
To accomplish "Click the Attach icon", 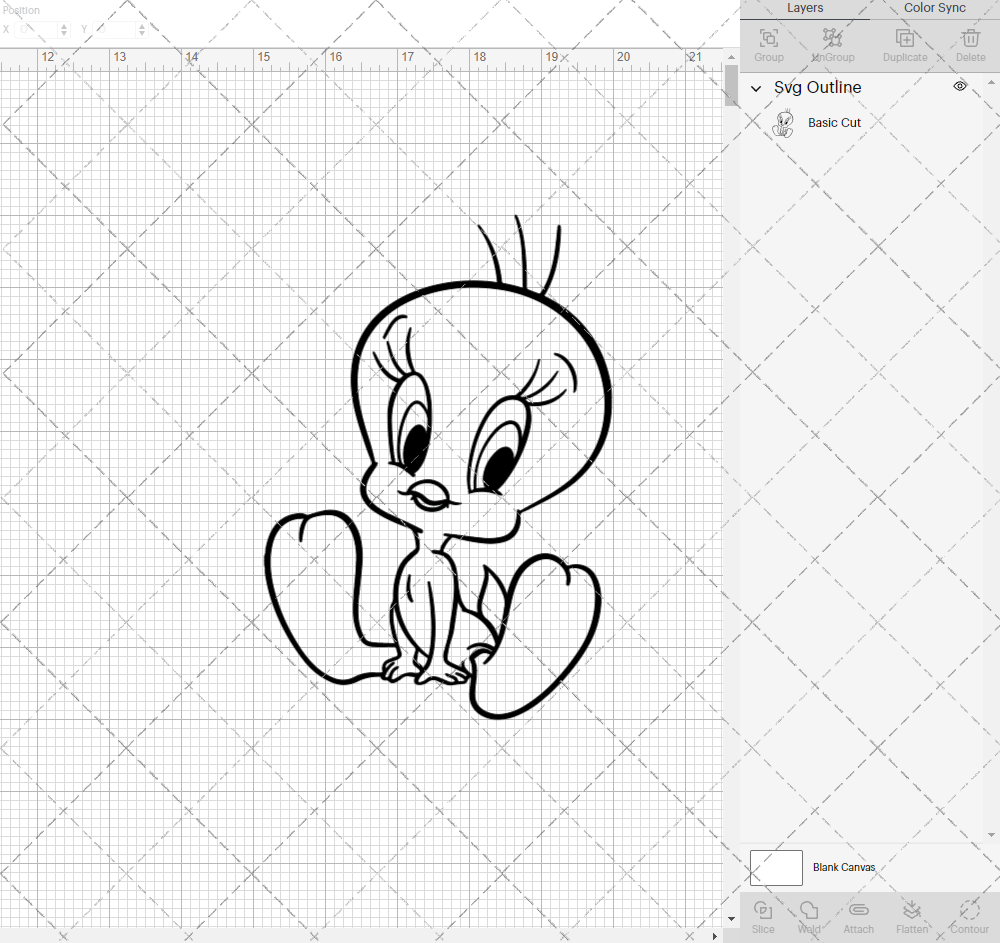I will [x=858, y=915].
